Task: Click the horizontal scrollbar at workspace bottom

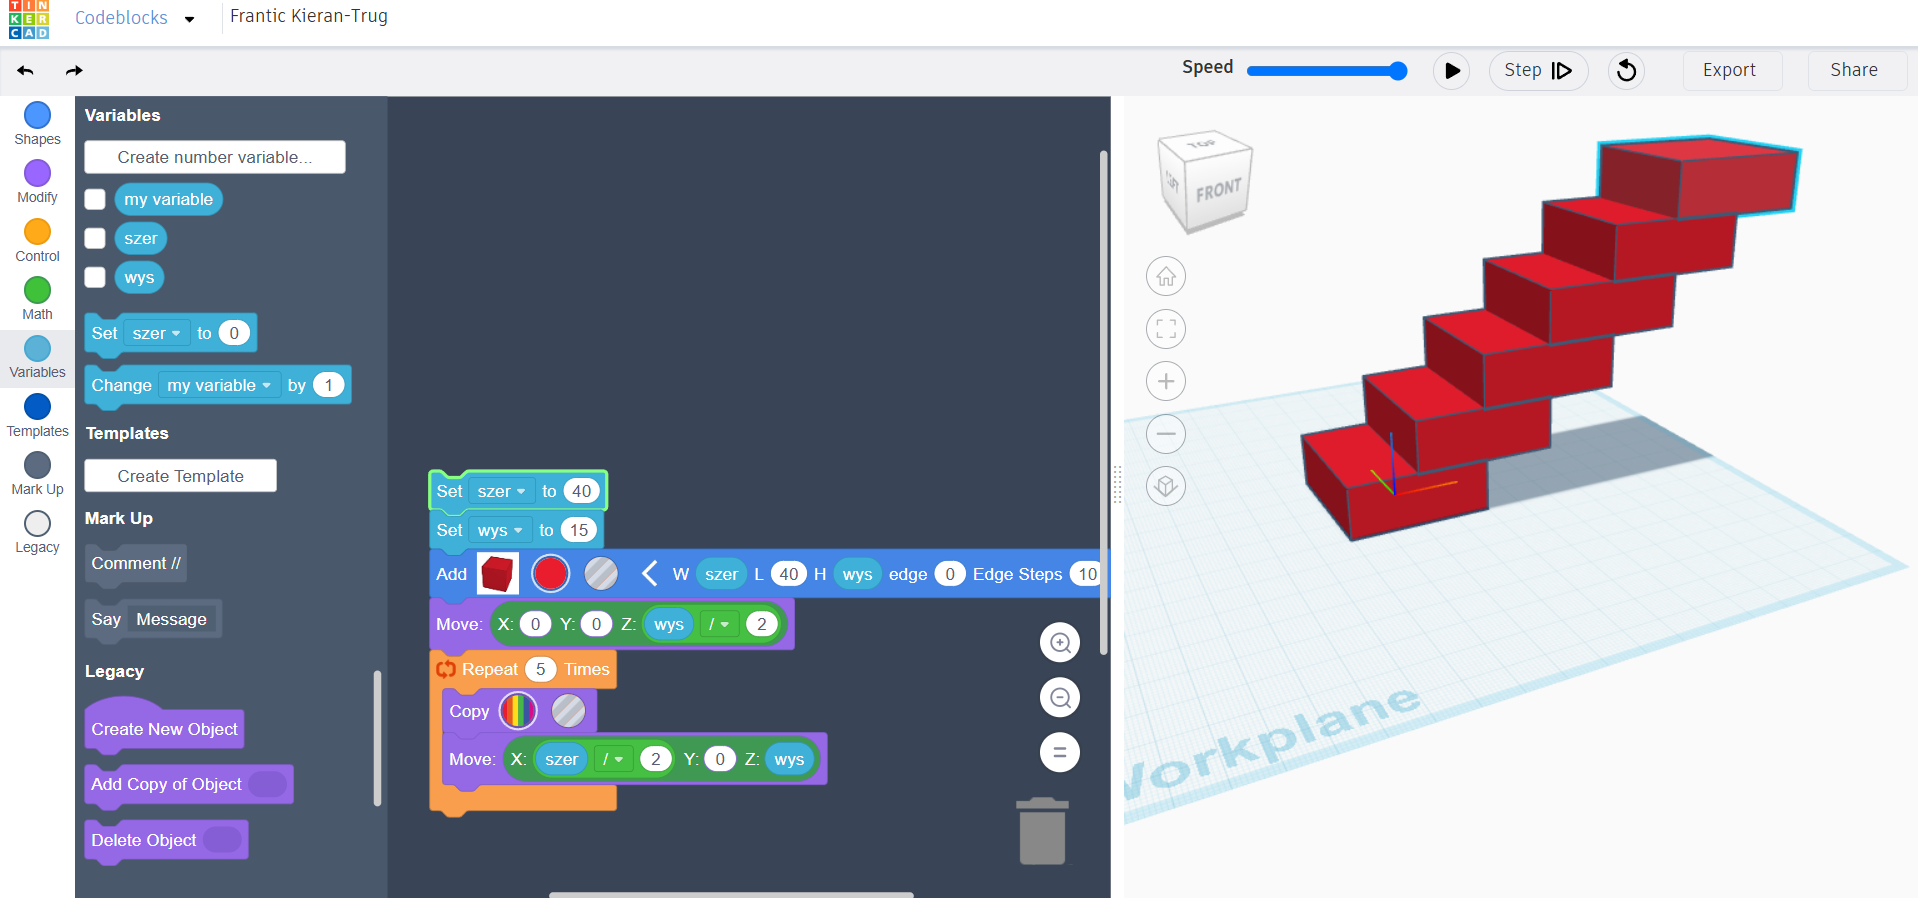Action: tap(731, 894)
